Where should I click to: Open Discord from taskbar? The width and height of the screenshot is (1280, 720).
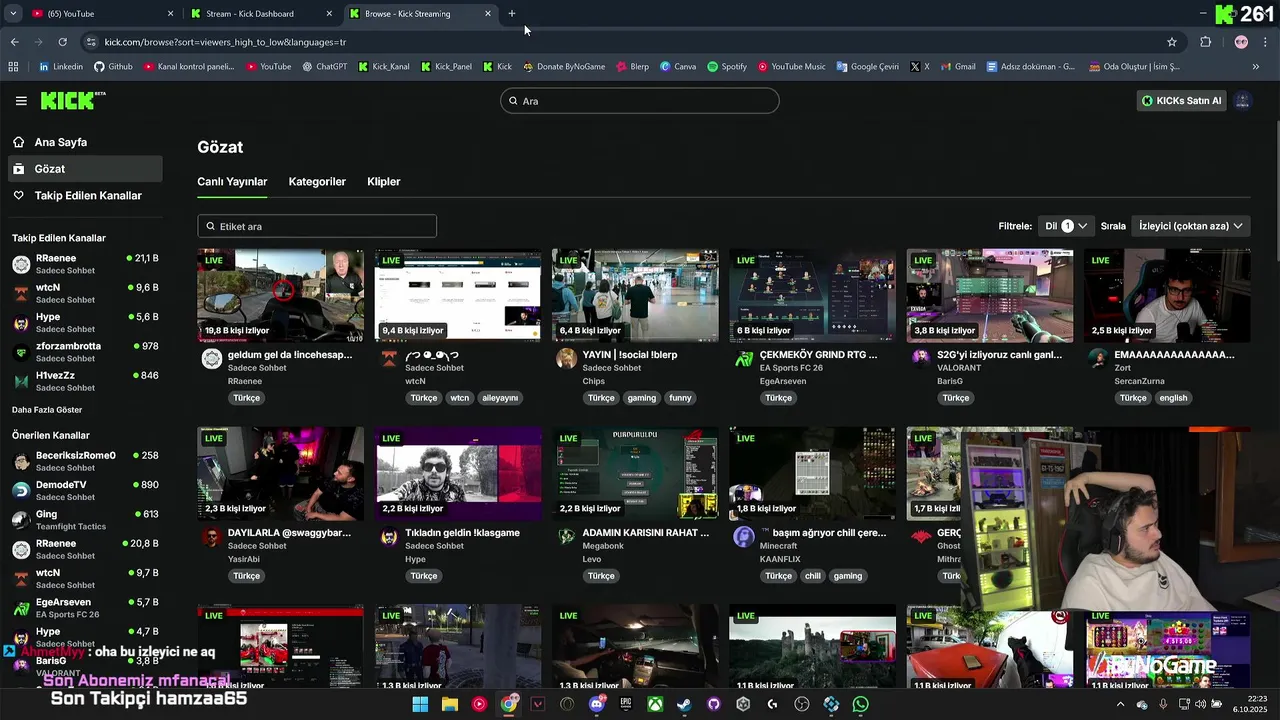click(x=597, y=704)
